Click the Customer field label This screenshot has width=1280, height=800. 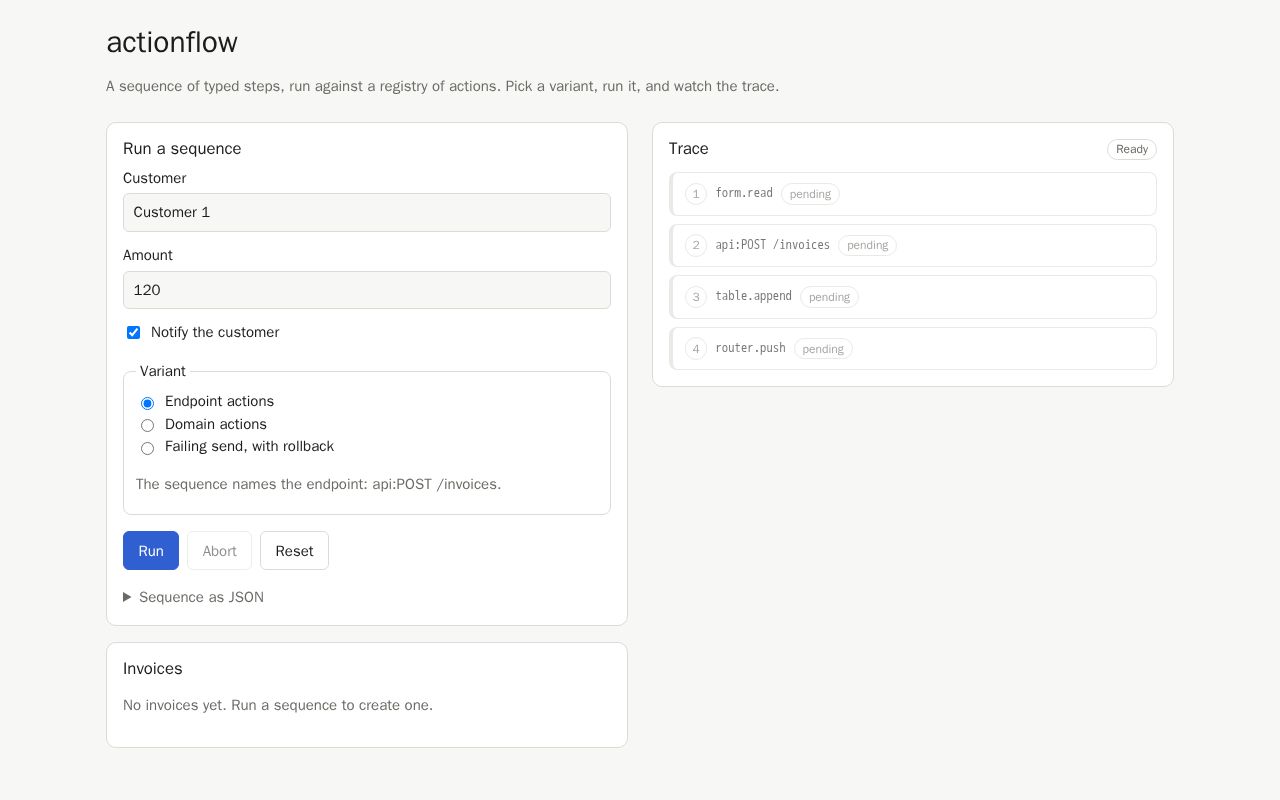tap(155, 178)
